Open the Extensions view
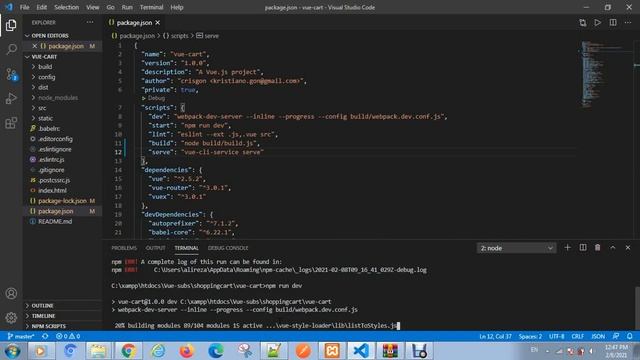Image resolution: width=640 pixels, height=360 pixels. (x=11, y=123)
